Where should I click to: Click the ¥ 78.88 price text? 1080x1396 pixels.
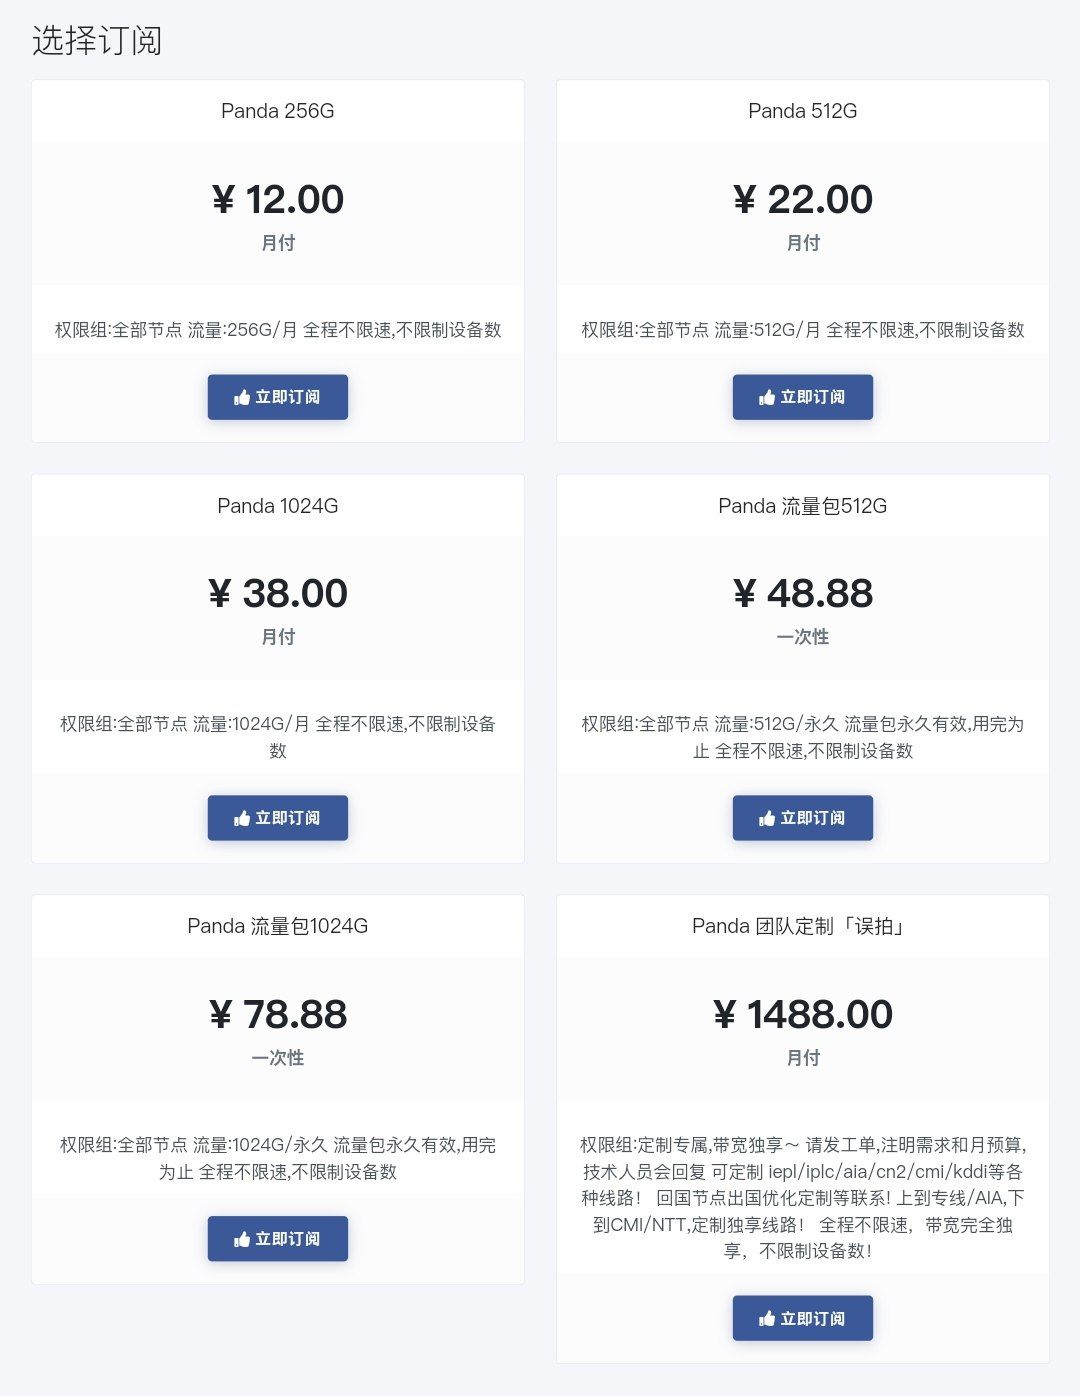tap(278, 1014)
